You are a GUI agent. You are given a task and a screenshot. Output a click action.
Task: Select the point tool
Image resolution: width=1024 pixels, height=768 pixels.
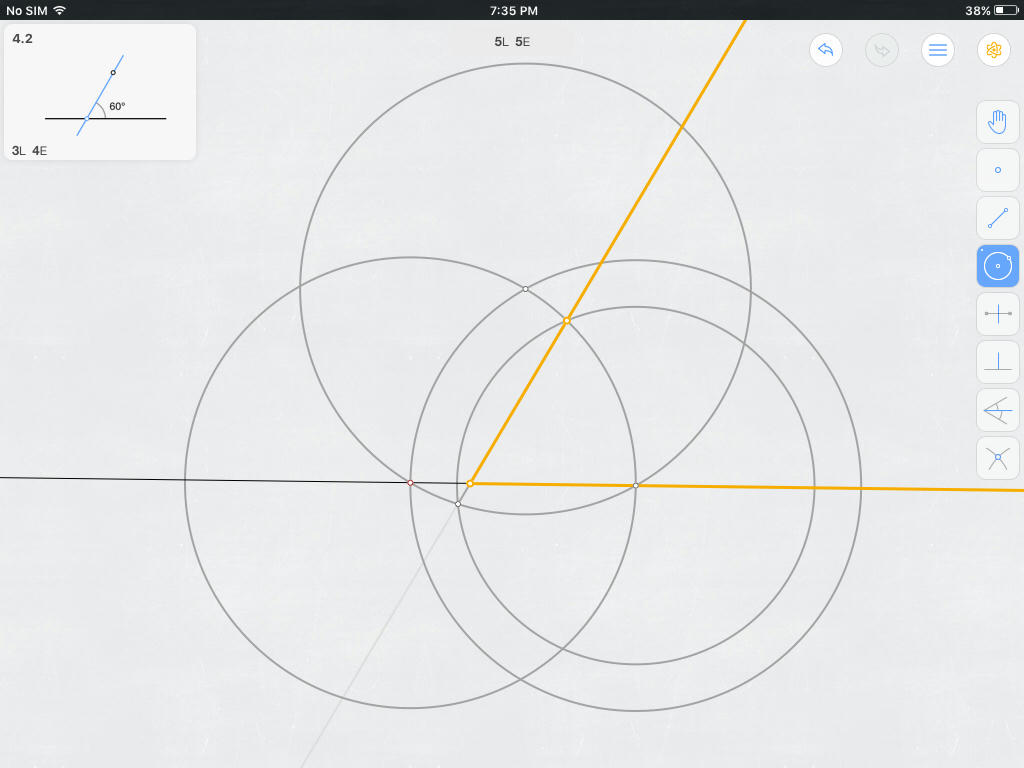coord(997,170)
